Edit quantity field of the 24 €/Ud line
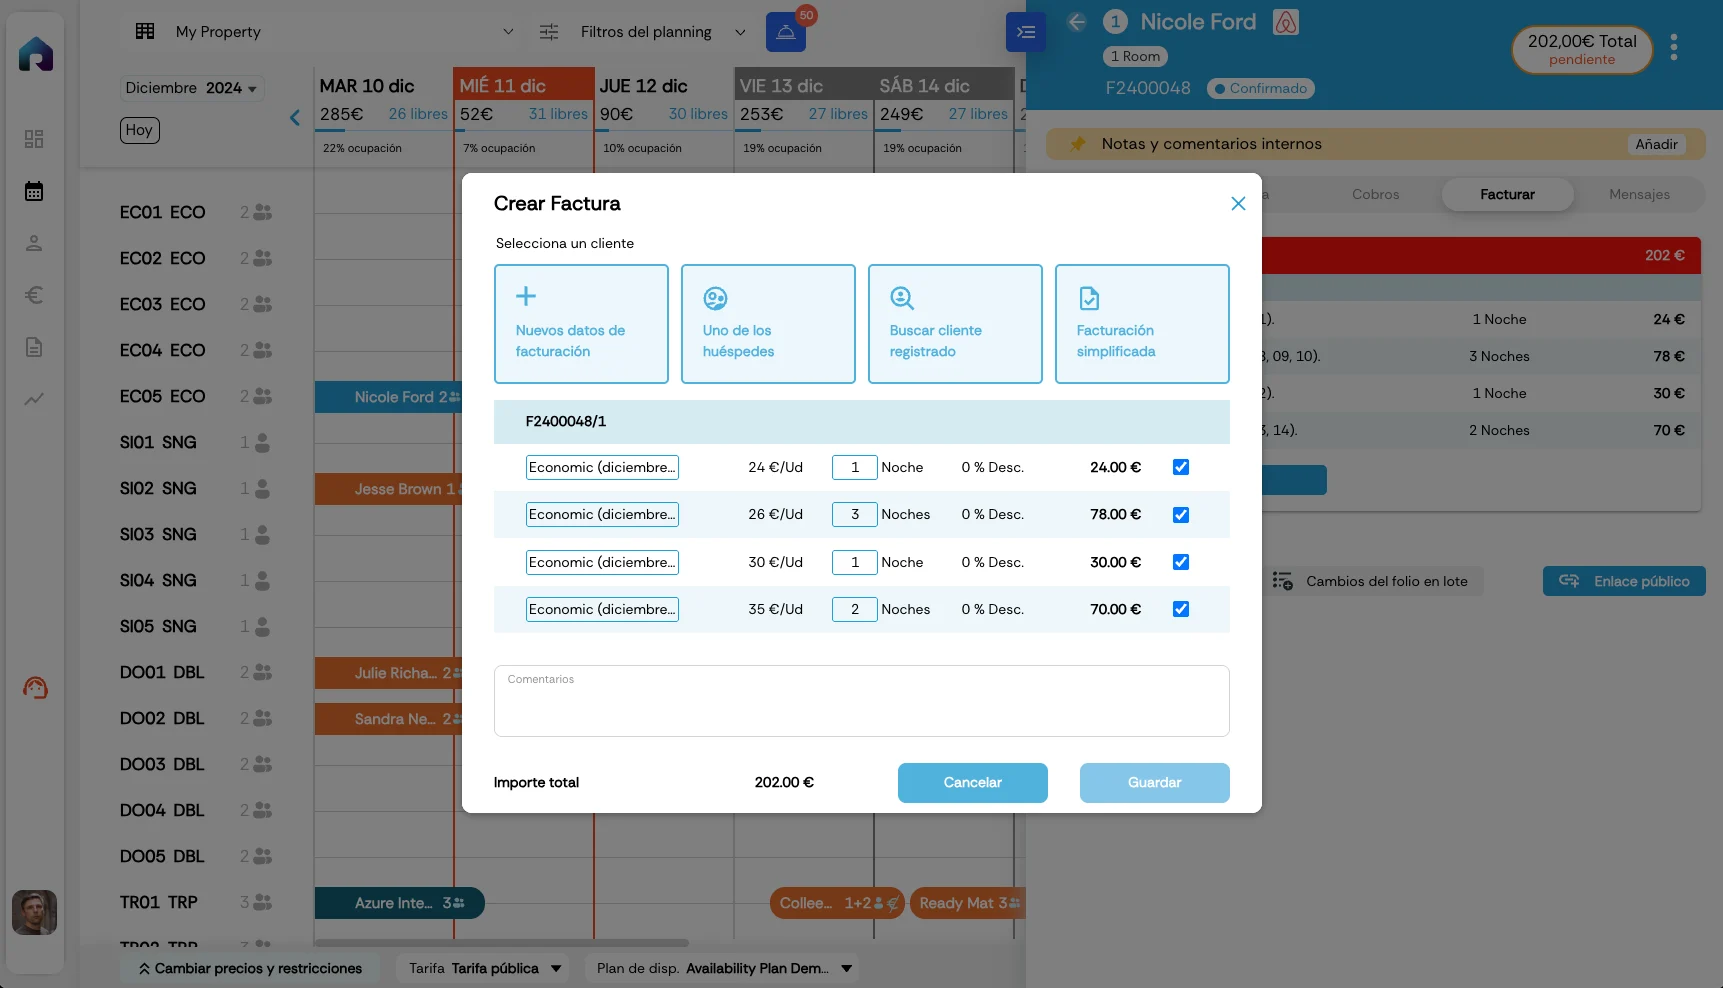 click(855, 467)
